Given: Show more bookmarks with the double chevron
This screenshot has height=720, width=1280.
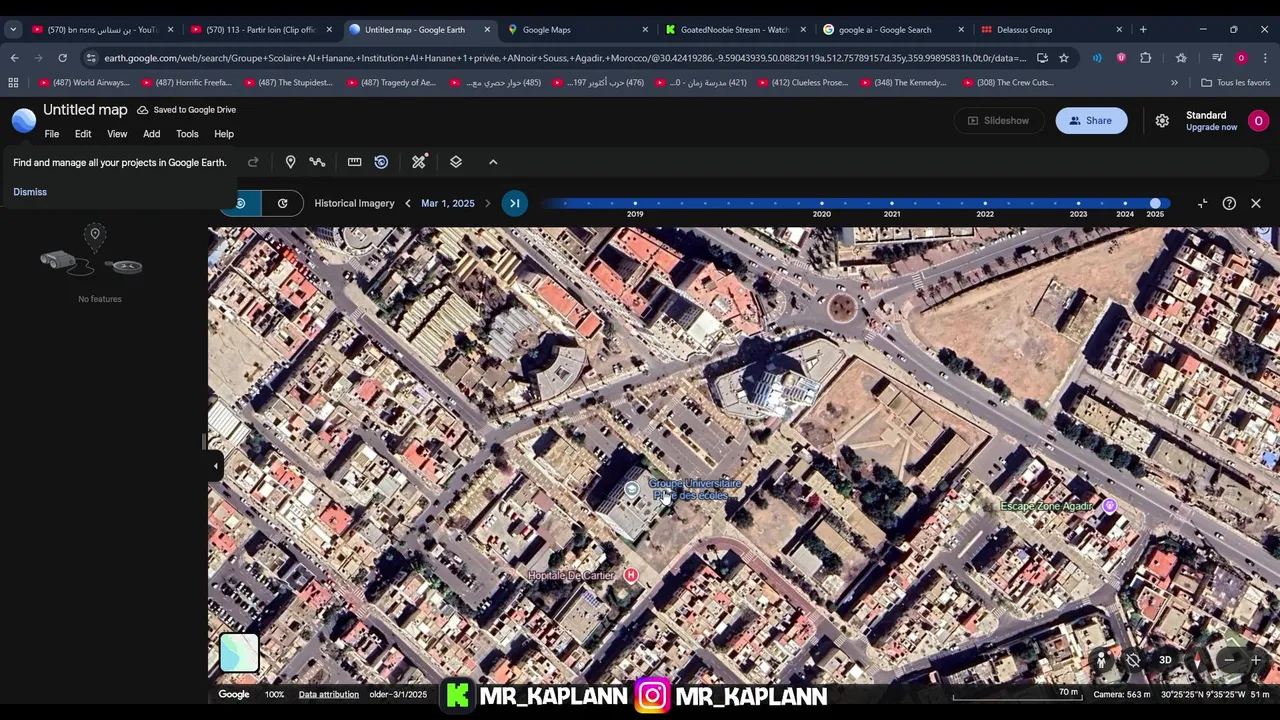Looking at the screenshot, I should coord(1174,83).
